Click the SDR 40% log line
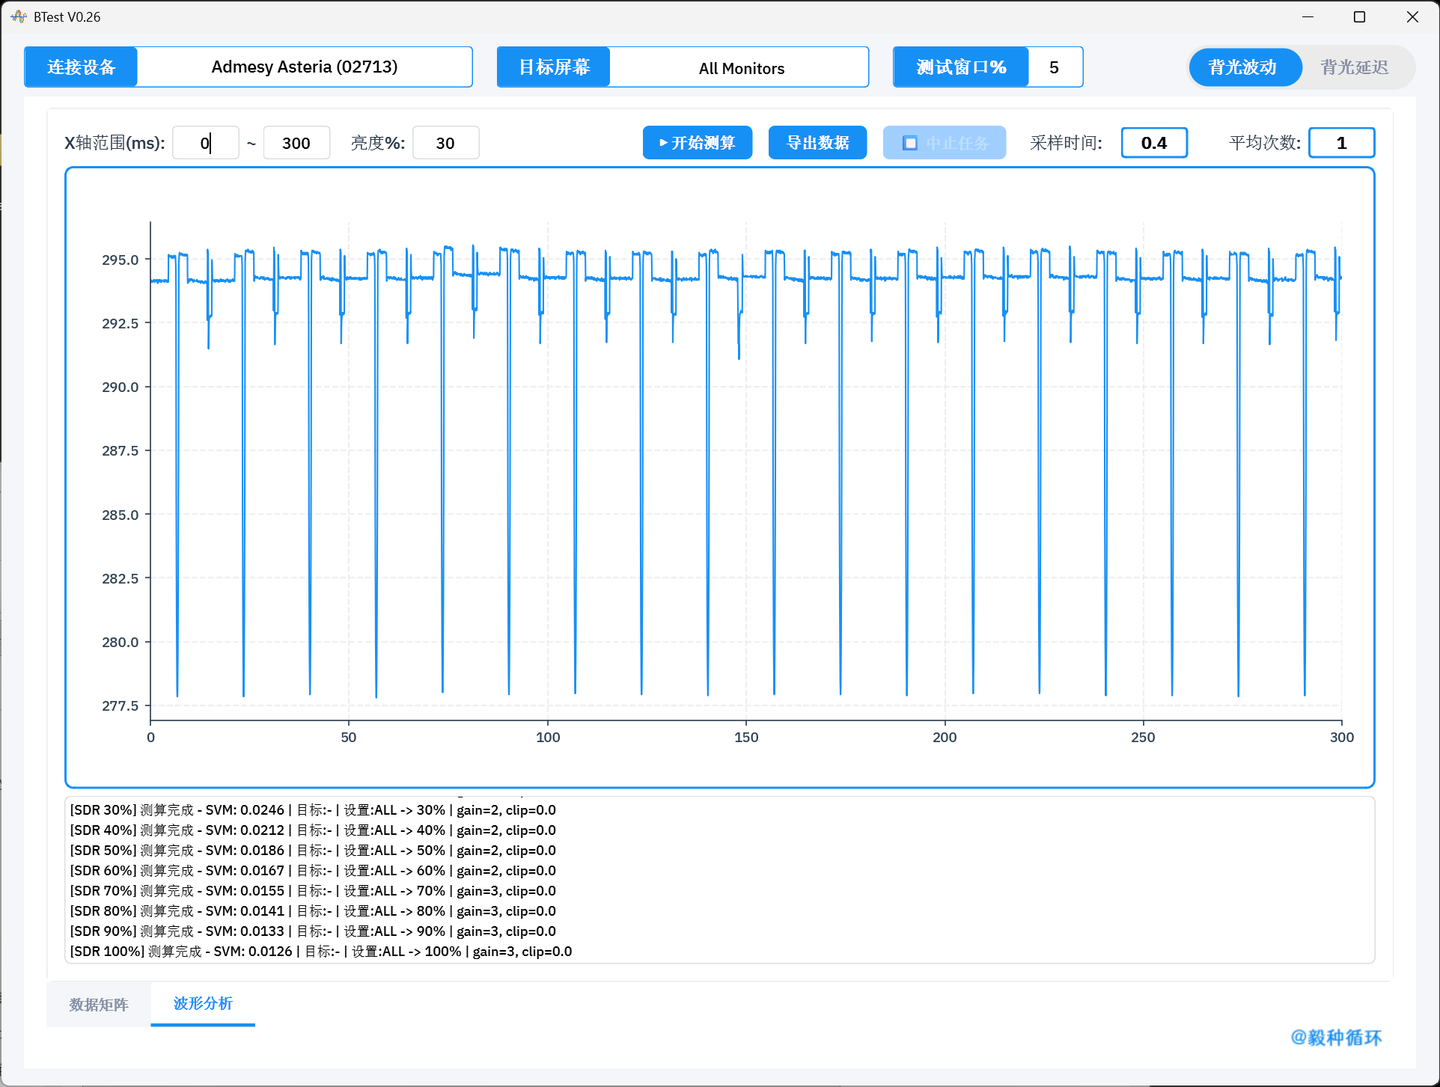This screenshot has width=1440, height=1087. [313, 830]
